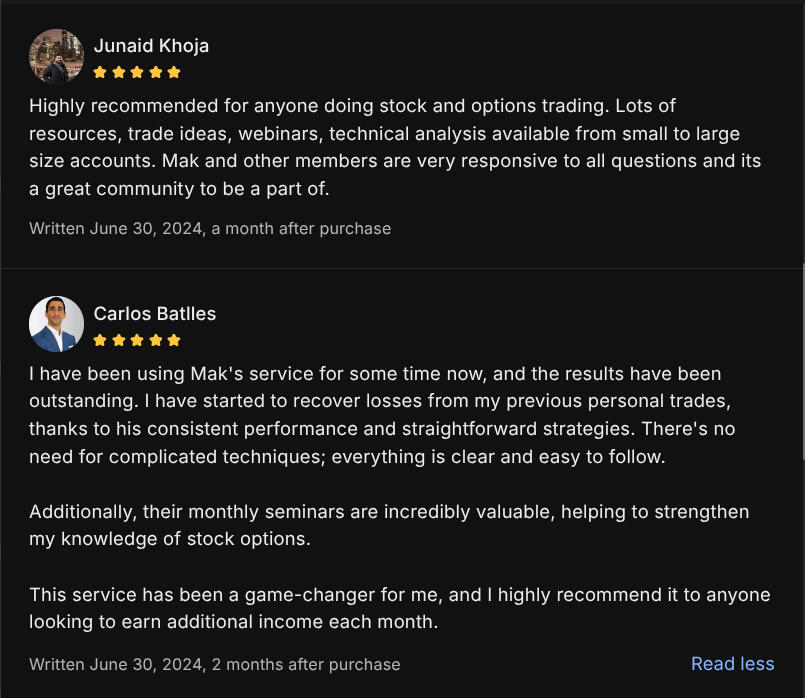Click the fourth star in Junaid Khoja's rating

coord(156,72)
